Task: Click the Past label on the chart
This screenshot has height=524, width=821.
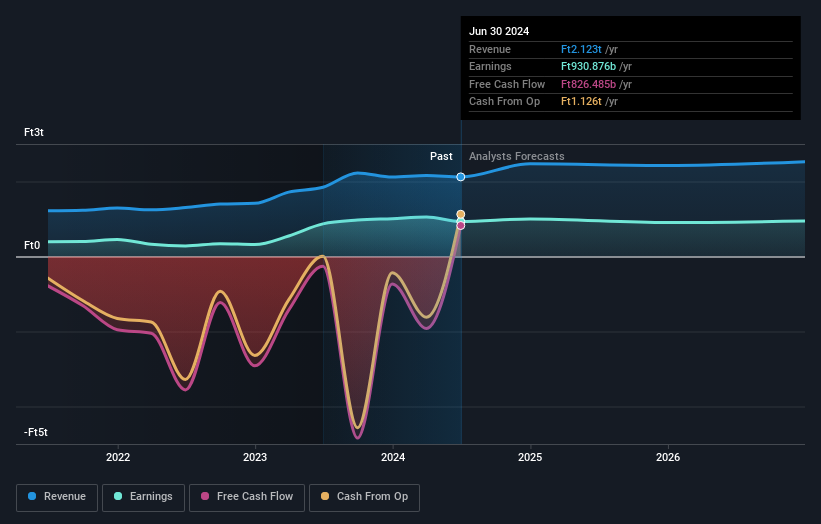Action: tap(441, 157)
